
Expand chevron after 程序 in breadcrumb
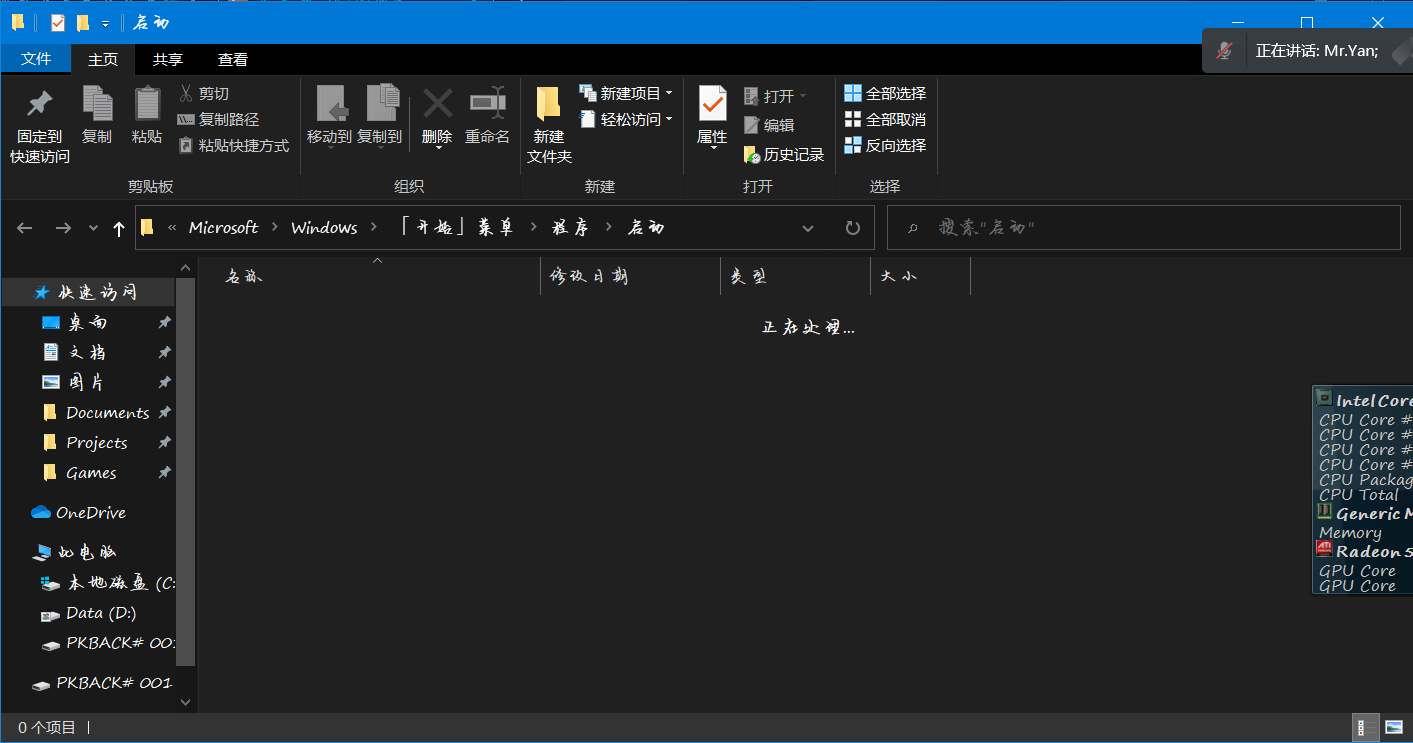click(609, 228)
